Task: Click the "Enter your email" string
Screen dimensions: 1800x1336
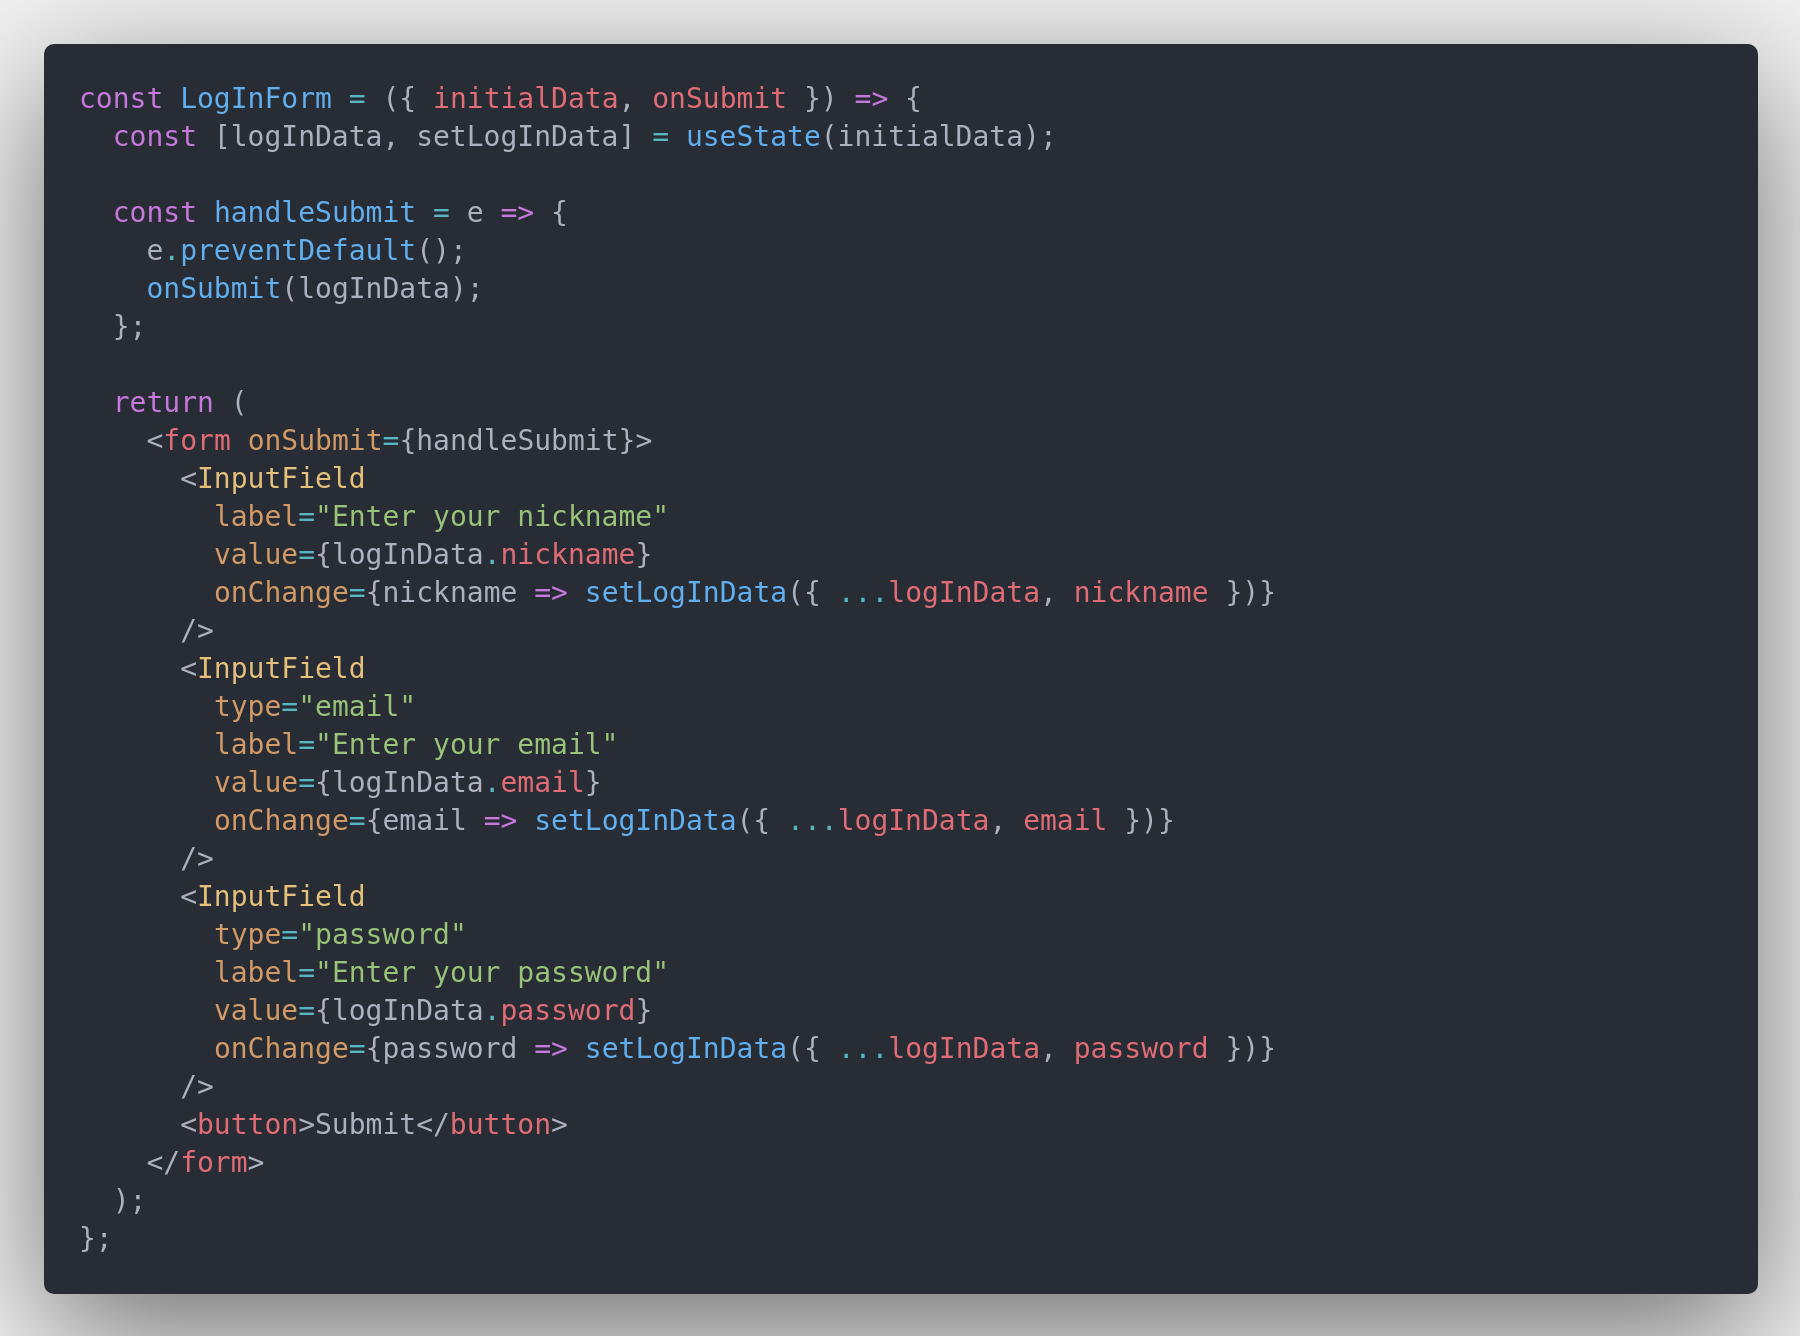Action: point(466,744)
